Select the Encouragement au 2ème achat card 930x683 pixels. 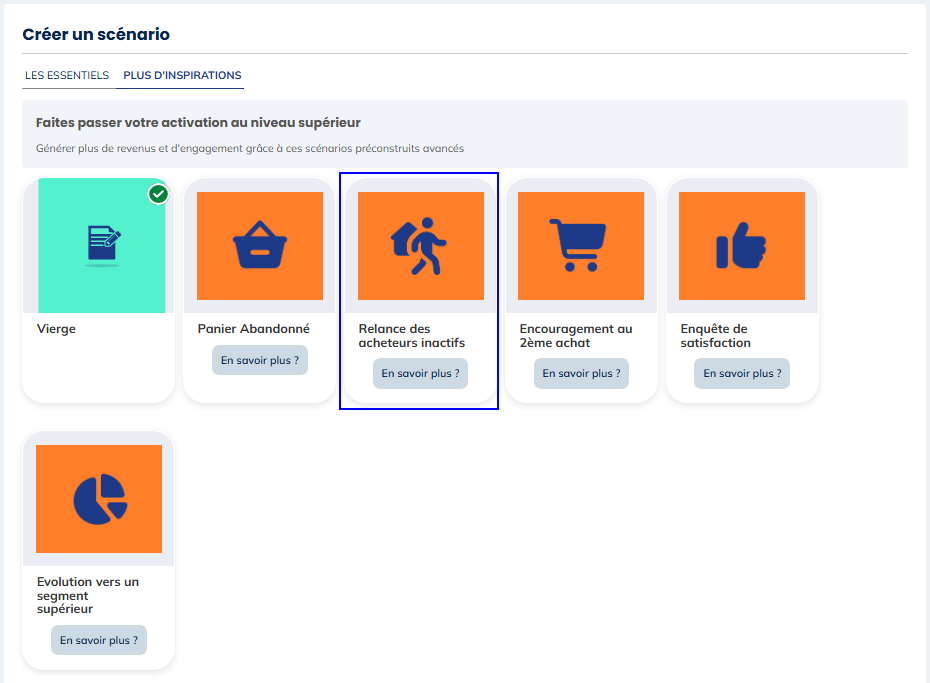[581, 290]
